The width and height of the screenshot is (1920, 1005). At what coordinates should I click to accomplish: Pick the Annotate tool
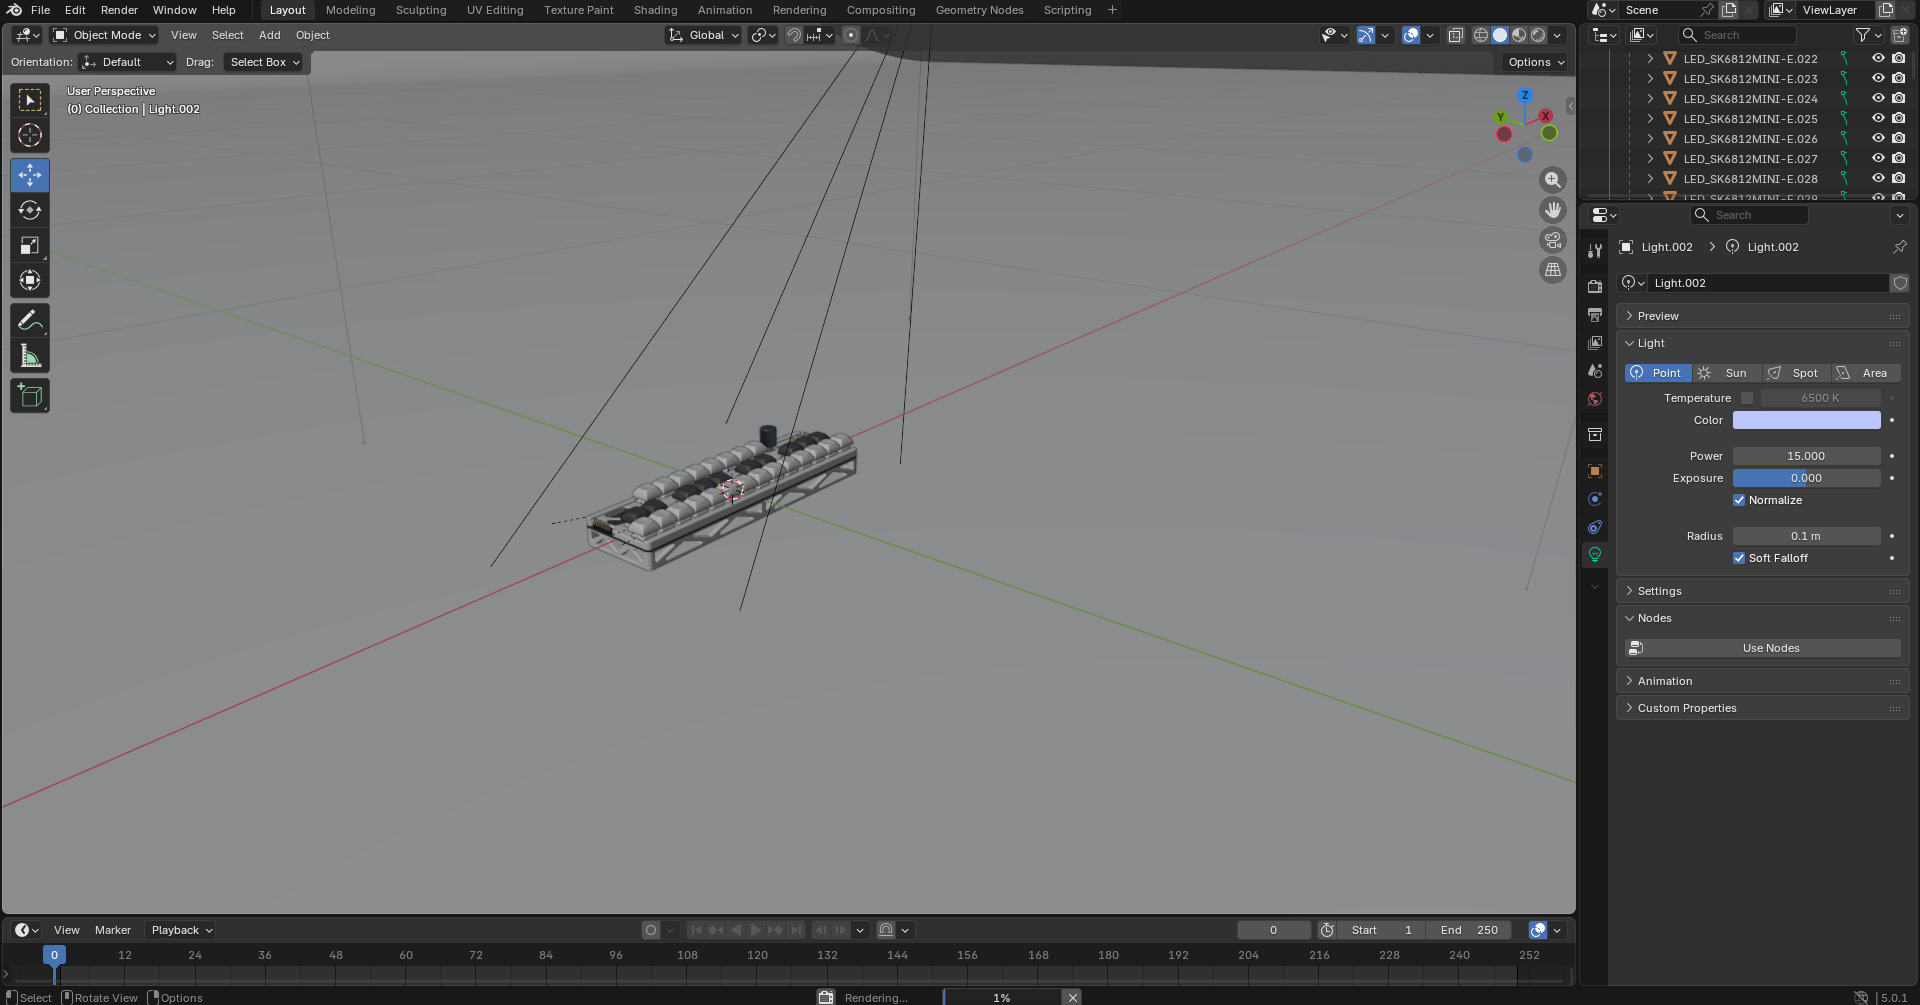(x=30, y=321)
